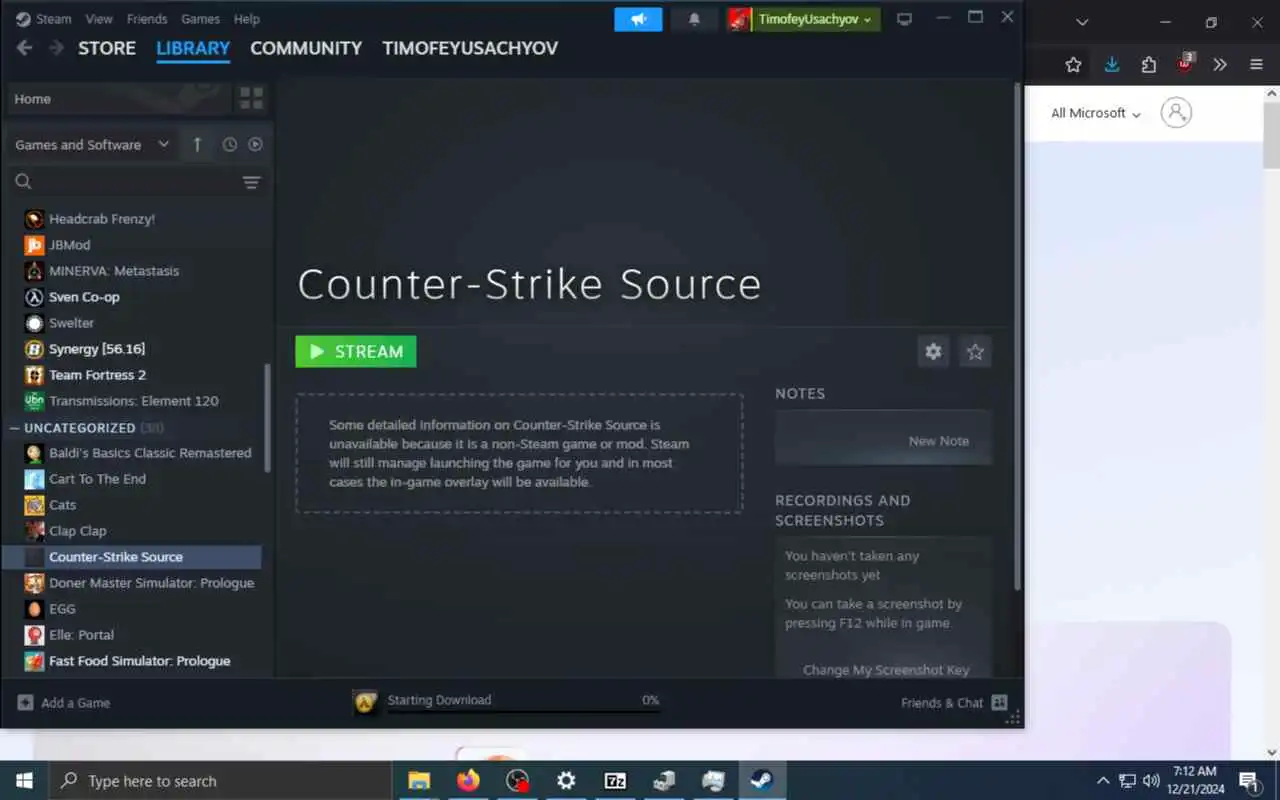
Task: Expand the Games and Software filter dropdown
Action: [92, 145]
